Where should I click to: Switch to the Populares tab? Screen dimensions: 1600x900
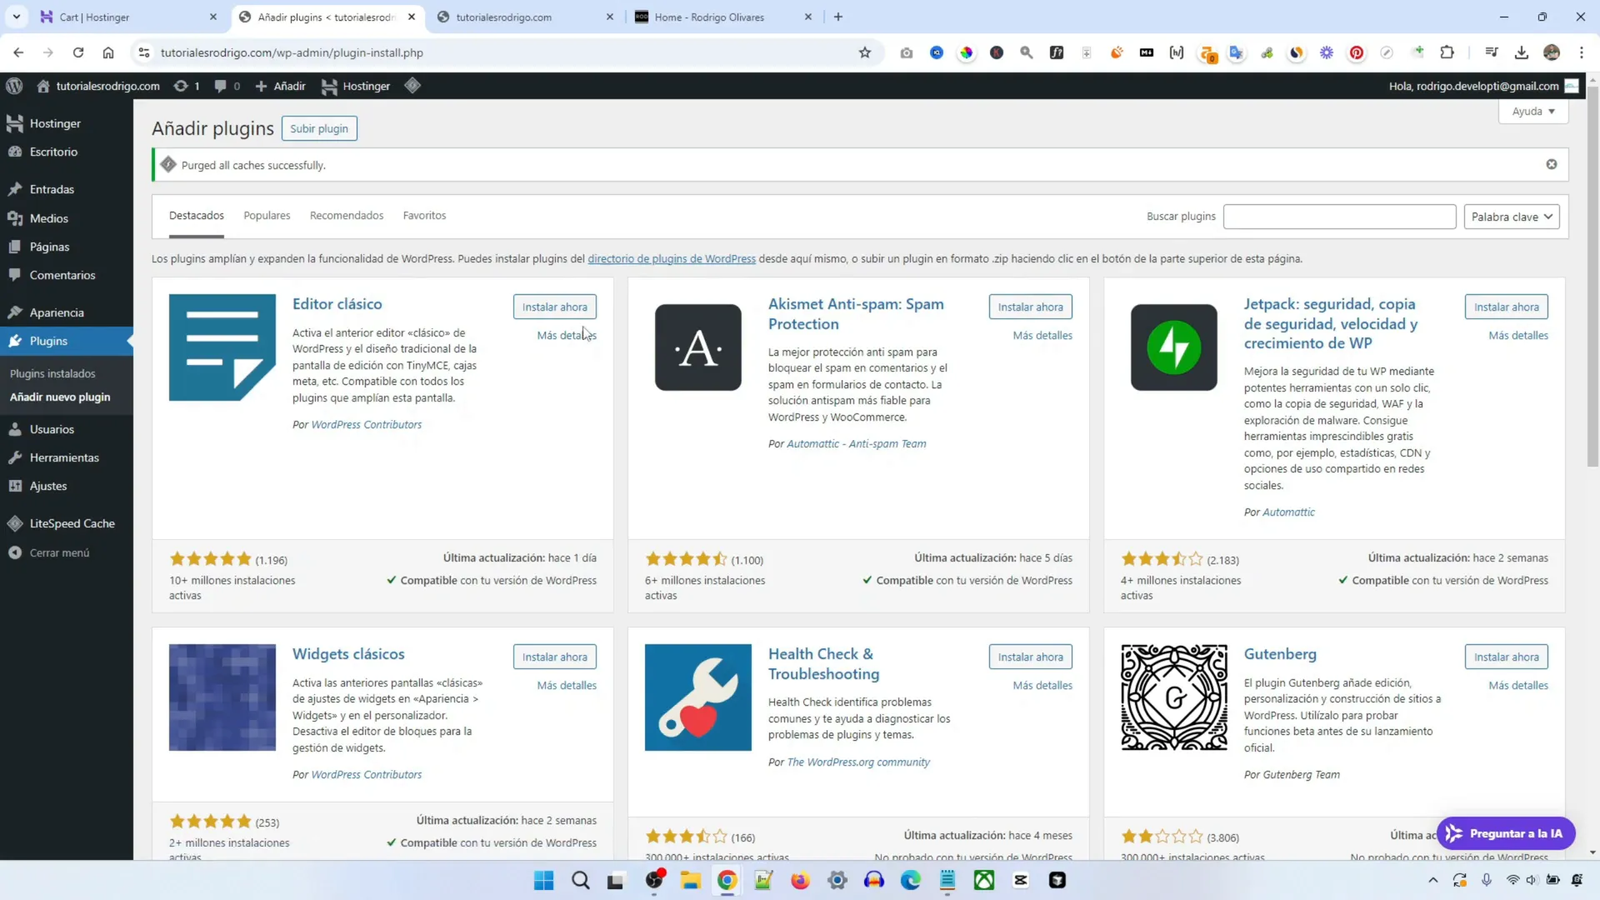[x=266, y=215]
